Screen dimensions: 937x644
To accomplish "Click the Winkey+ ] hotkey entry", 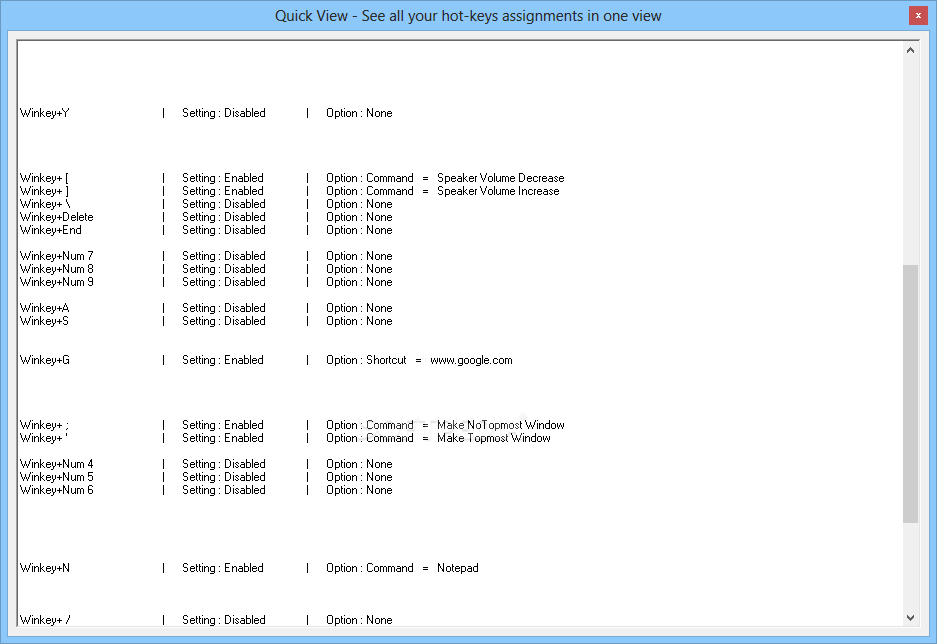I will click(44, 191).
